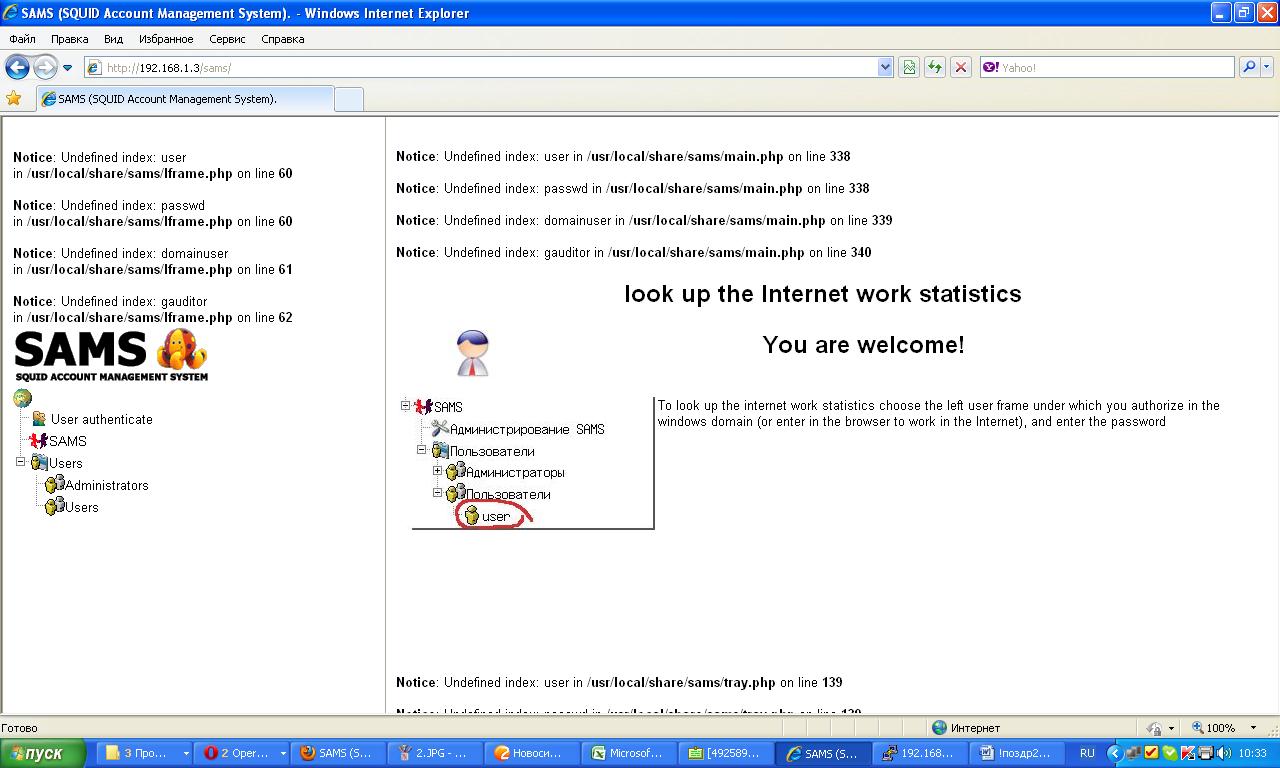Screen dimensions: 1280x768
Task: Collapse the Users branch minus box
Action: [x=20, y=462]
